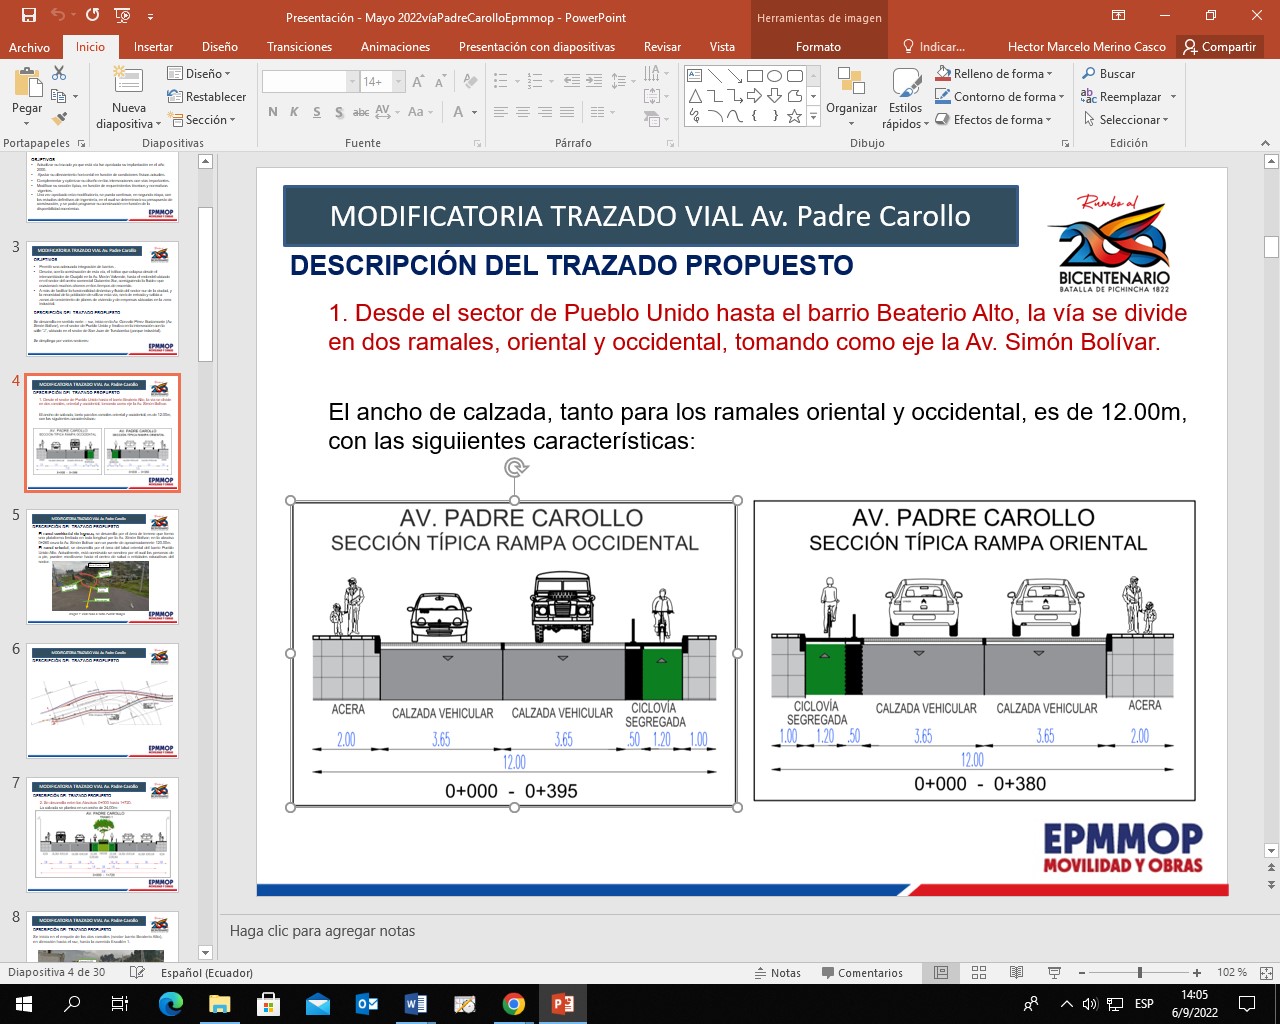Click the Organizar button
The height and width of the screenshot is (1024, 1280).
coord(851,96)
